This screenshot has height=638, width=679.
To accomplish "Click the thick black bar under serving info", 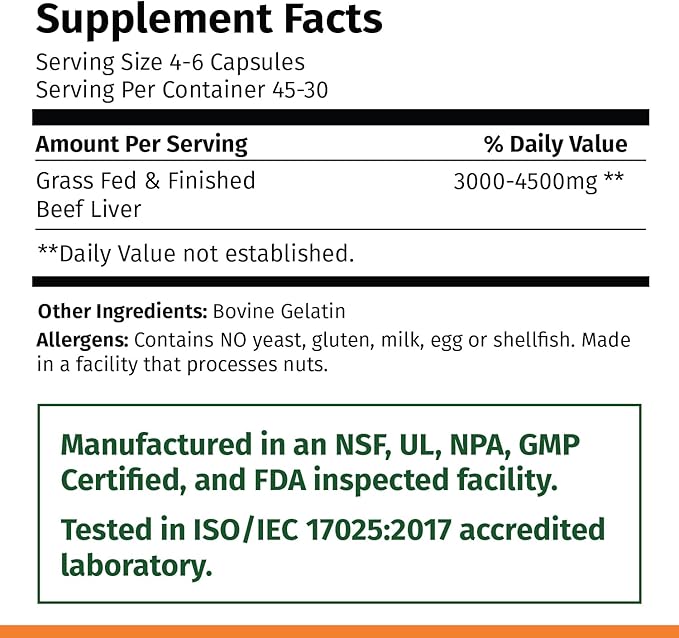I will click(341, 117).
